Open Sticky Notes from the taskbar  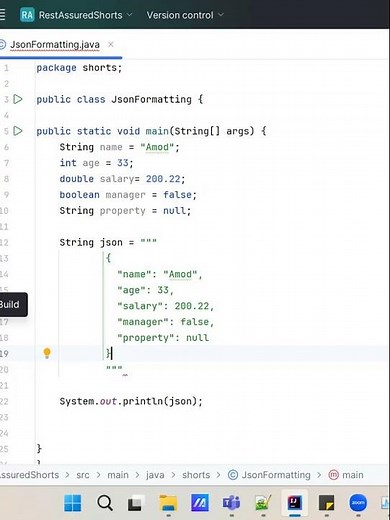(326, 503)
